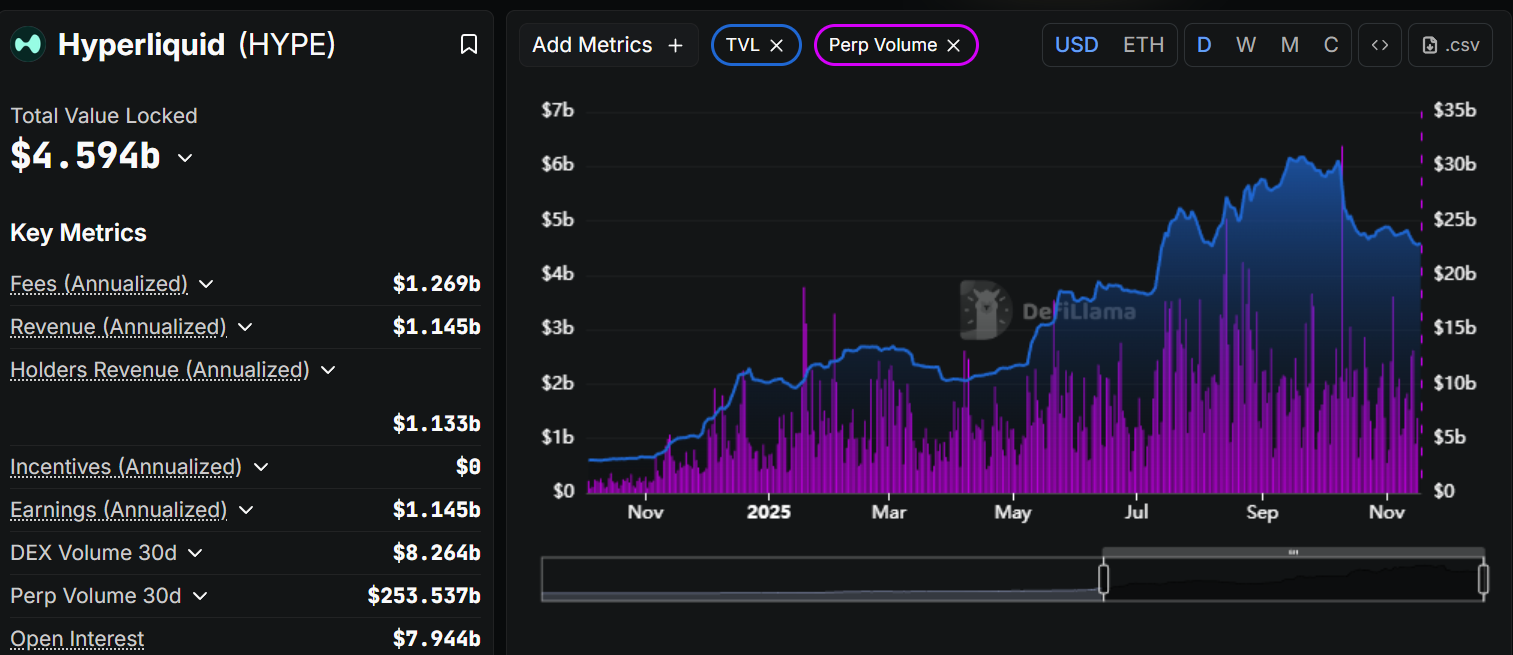This screenshot has height=655, width=1513.
Task: Remove the Perp Volume metric chip
Action: 953,45
